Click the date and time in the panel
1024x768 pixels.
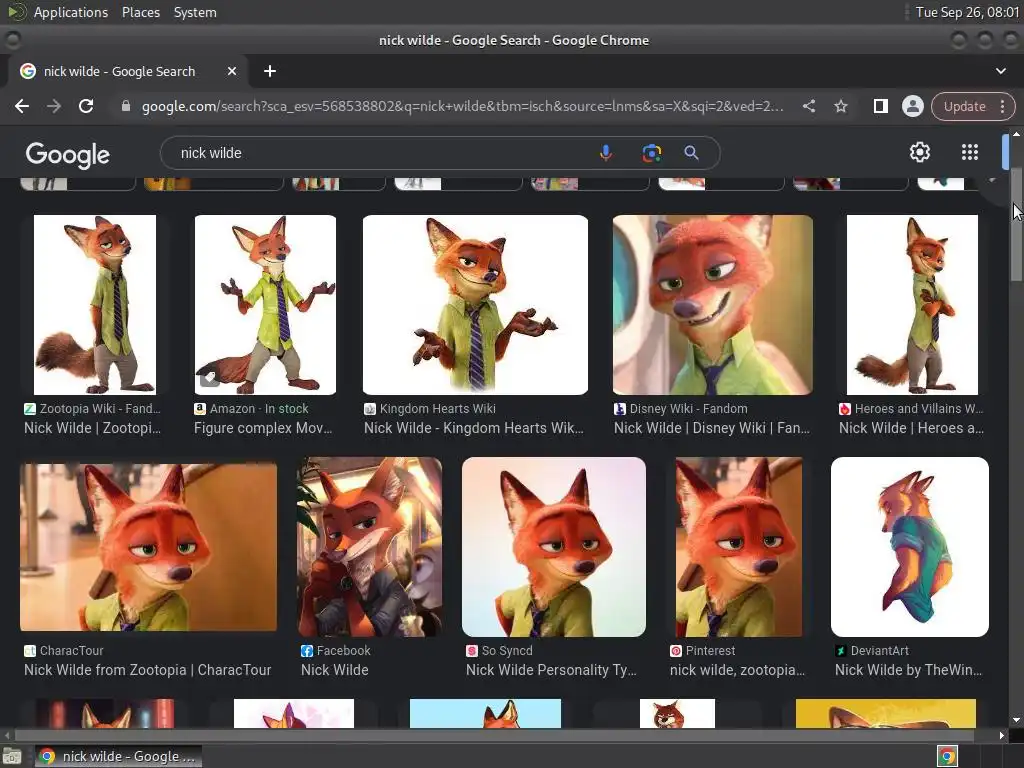point(967,12)
